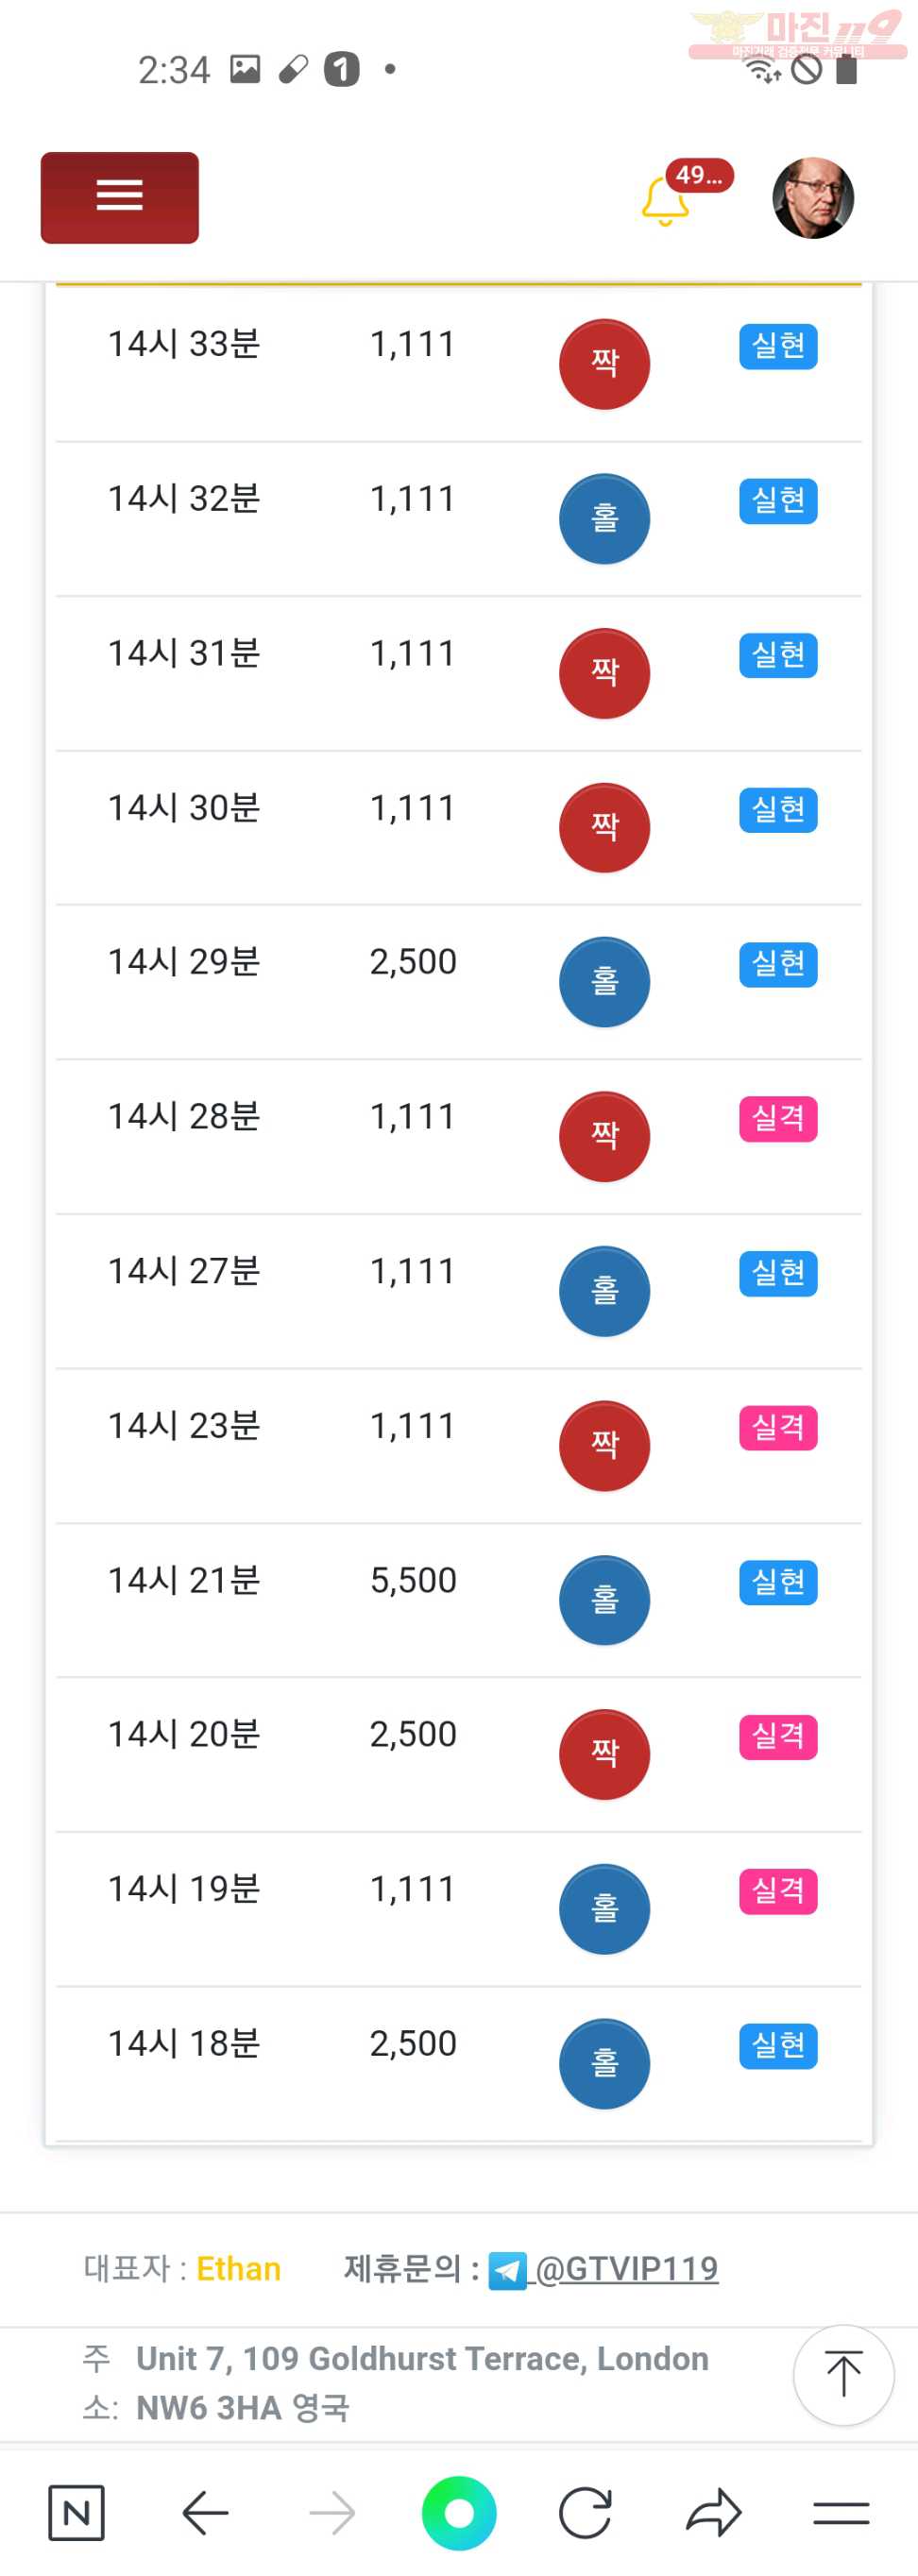
Task: Open the browser N home icon
Action: click(x=76, y=2511)
